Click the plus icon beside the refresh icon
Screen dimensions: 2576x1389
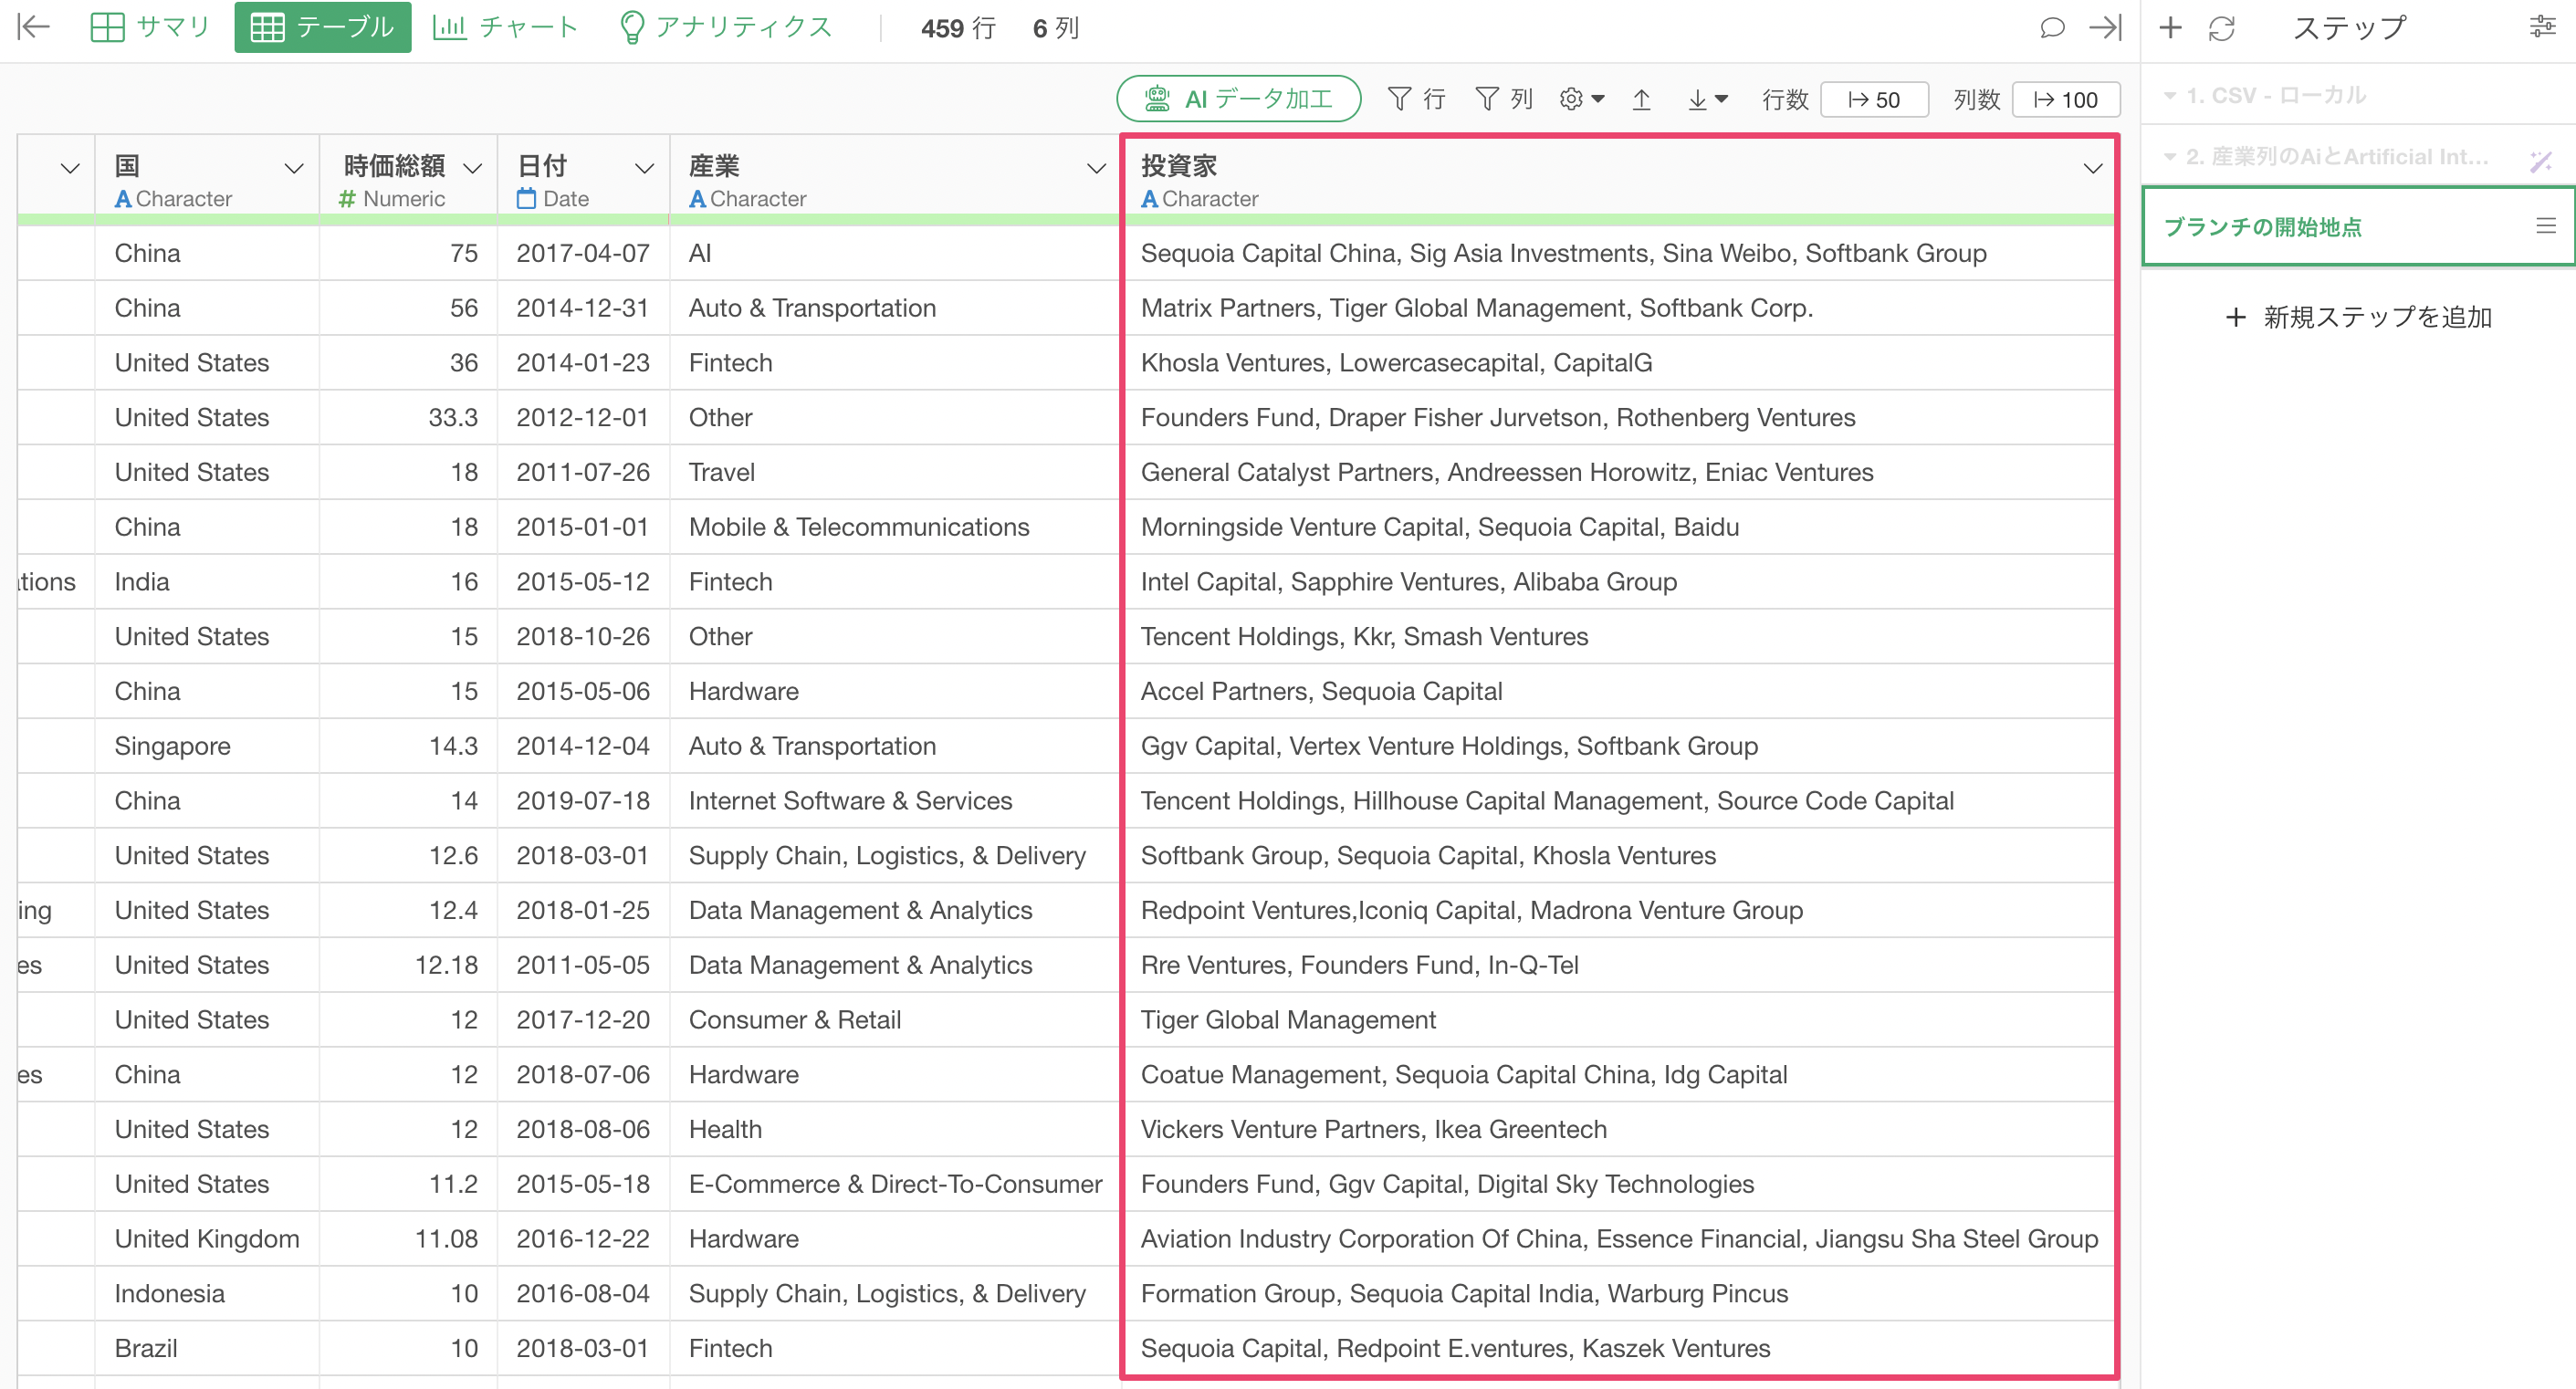point(2169,27)
